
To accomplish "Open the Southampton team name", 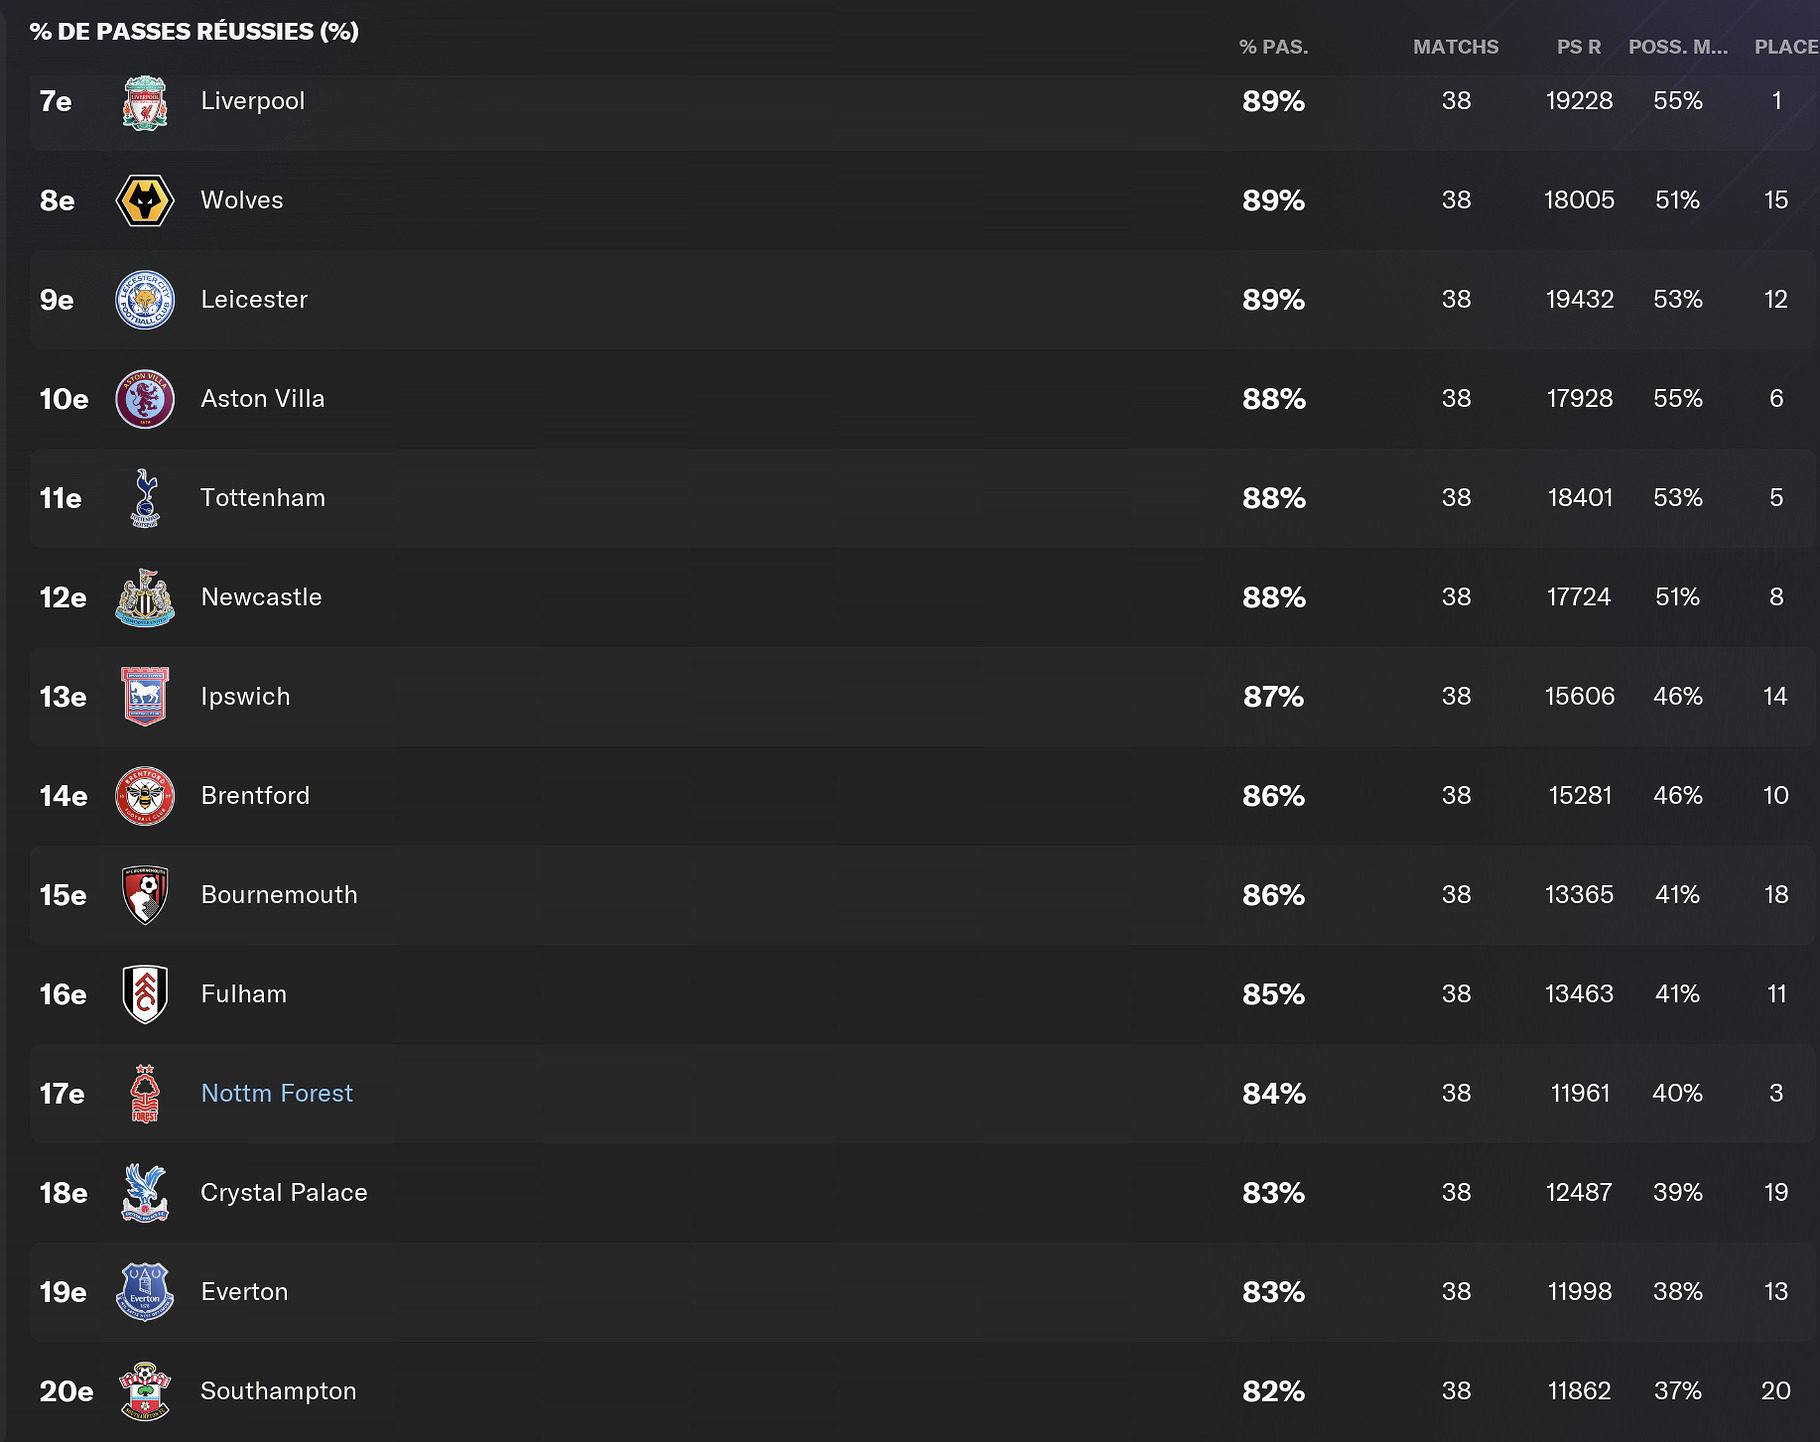I will (x=279, y=1391).
